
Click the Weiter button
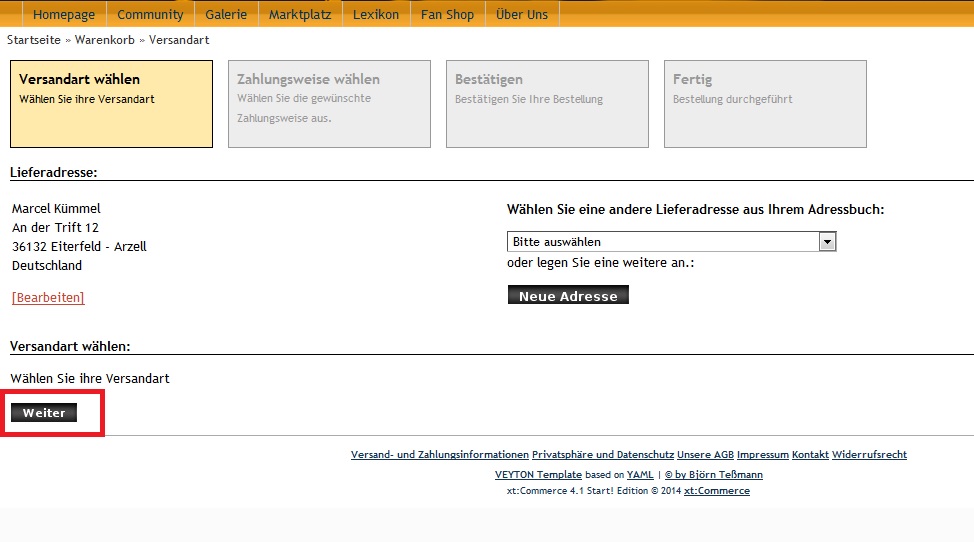point(44,413)
